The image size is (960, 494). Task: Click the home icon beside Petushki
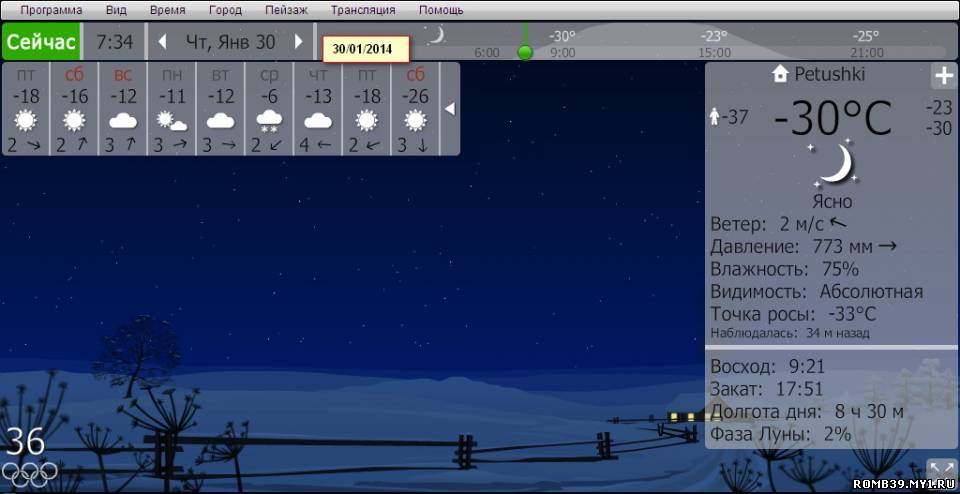[780, 74]
